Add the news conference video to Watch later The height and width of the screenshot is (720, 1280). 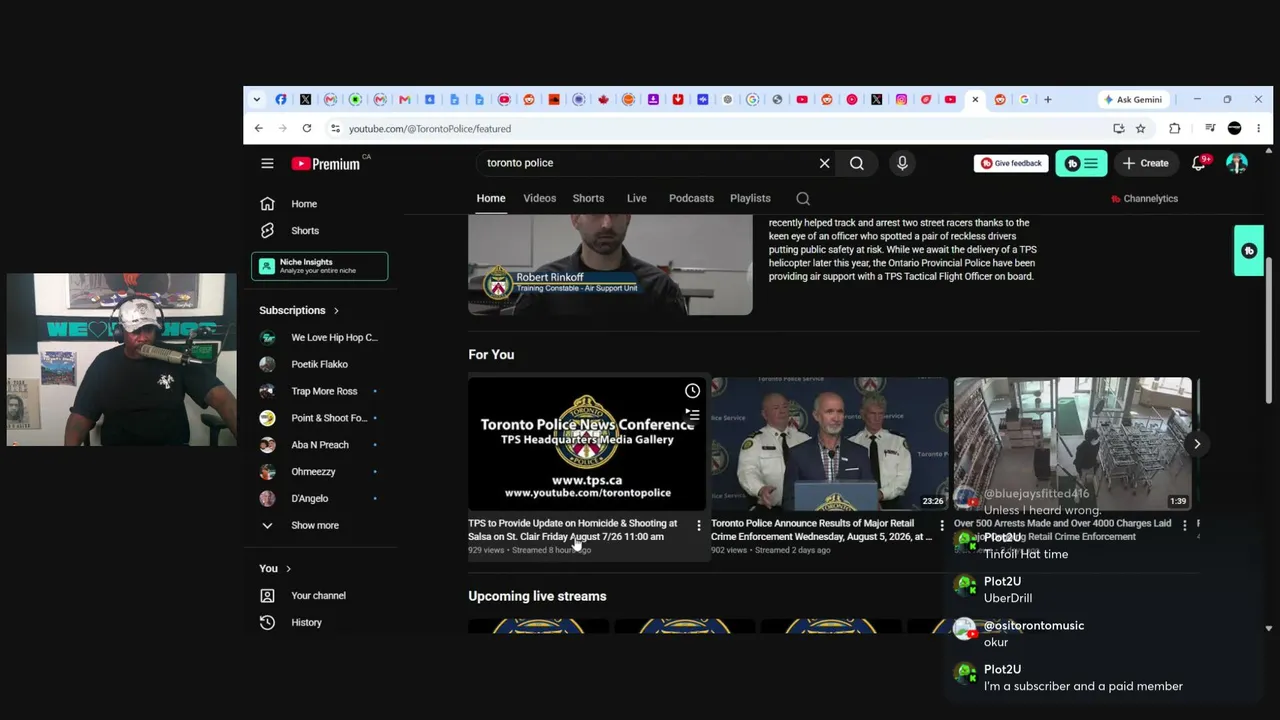click(692, 391)
